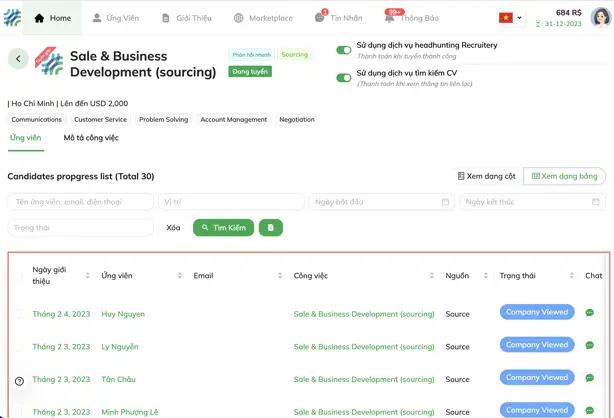Open the Vietnam flag language dropdown

click(x=510, y=17)
